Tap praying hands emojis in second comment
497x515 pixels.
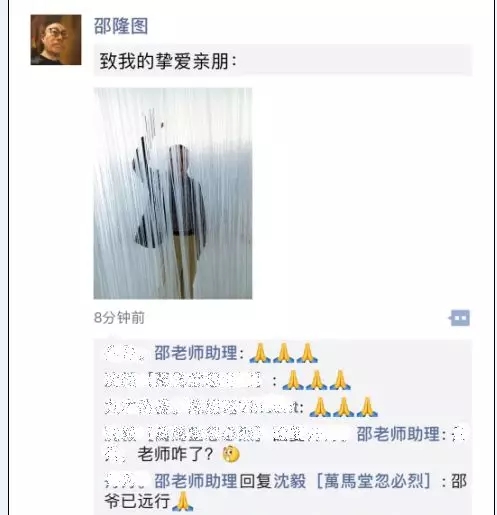[316, 380]
